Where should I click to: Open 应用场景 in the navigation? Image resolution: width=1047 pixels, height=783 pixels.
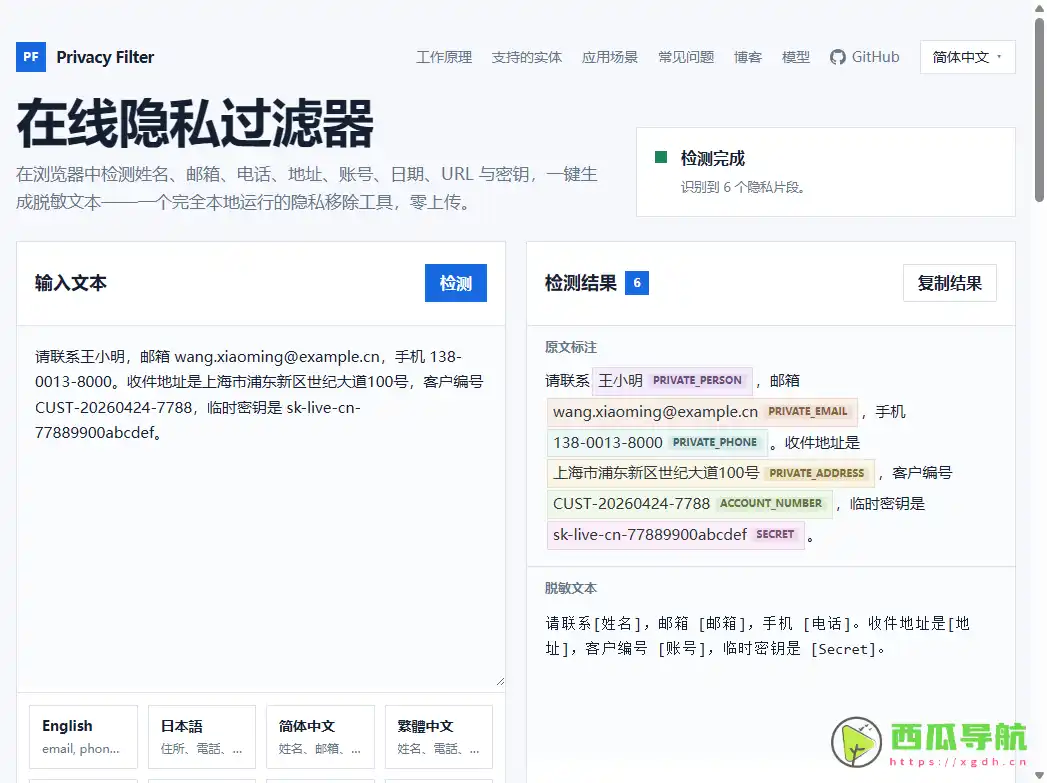[x=610, y=57]
